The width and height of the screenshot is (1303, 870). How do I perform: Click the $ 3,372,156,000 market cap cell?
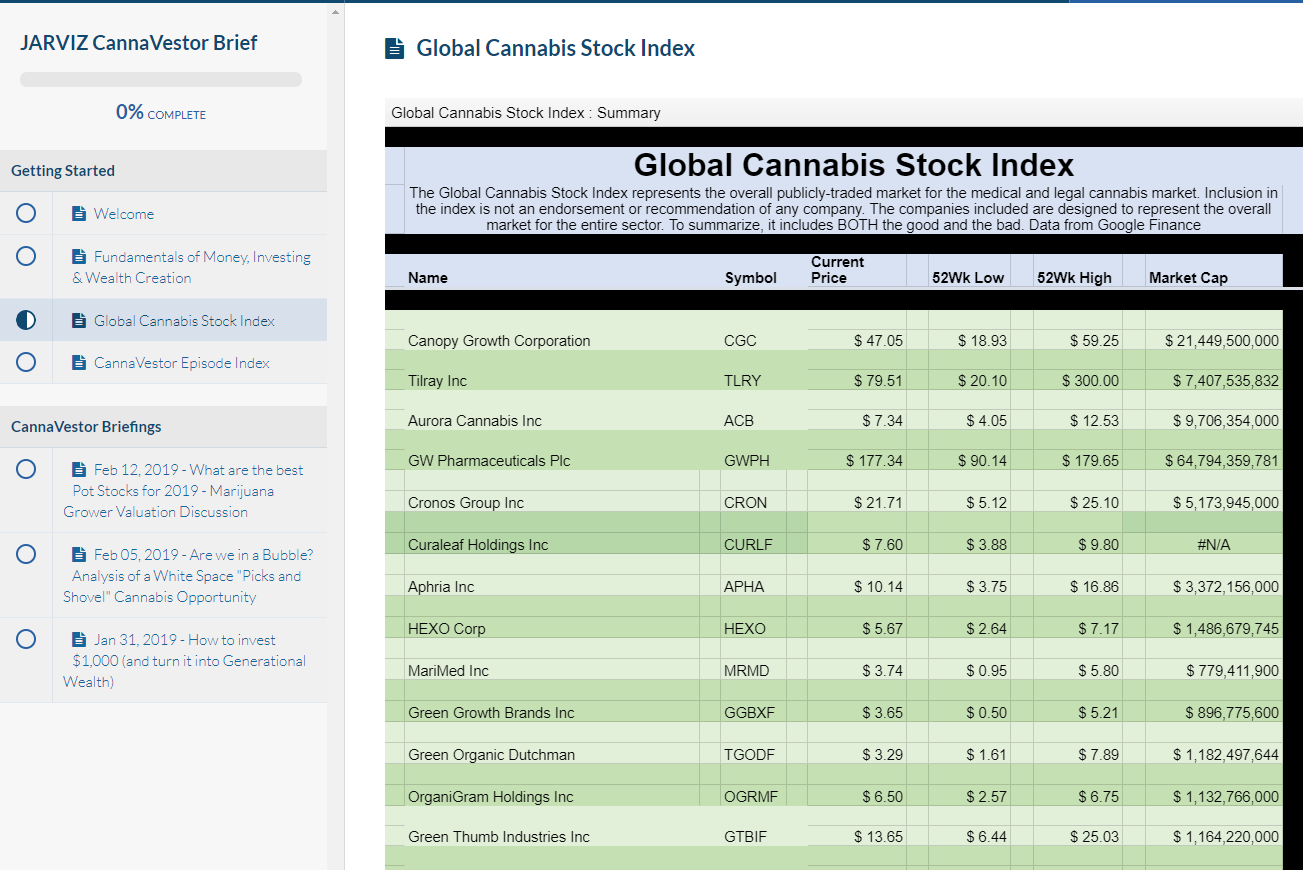coord(1225,587)
